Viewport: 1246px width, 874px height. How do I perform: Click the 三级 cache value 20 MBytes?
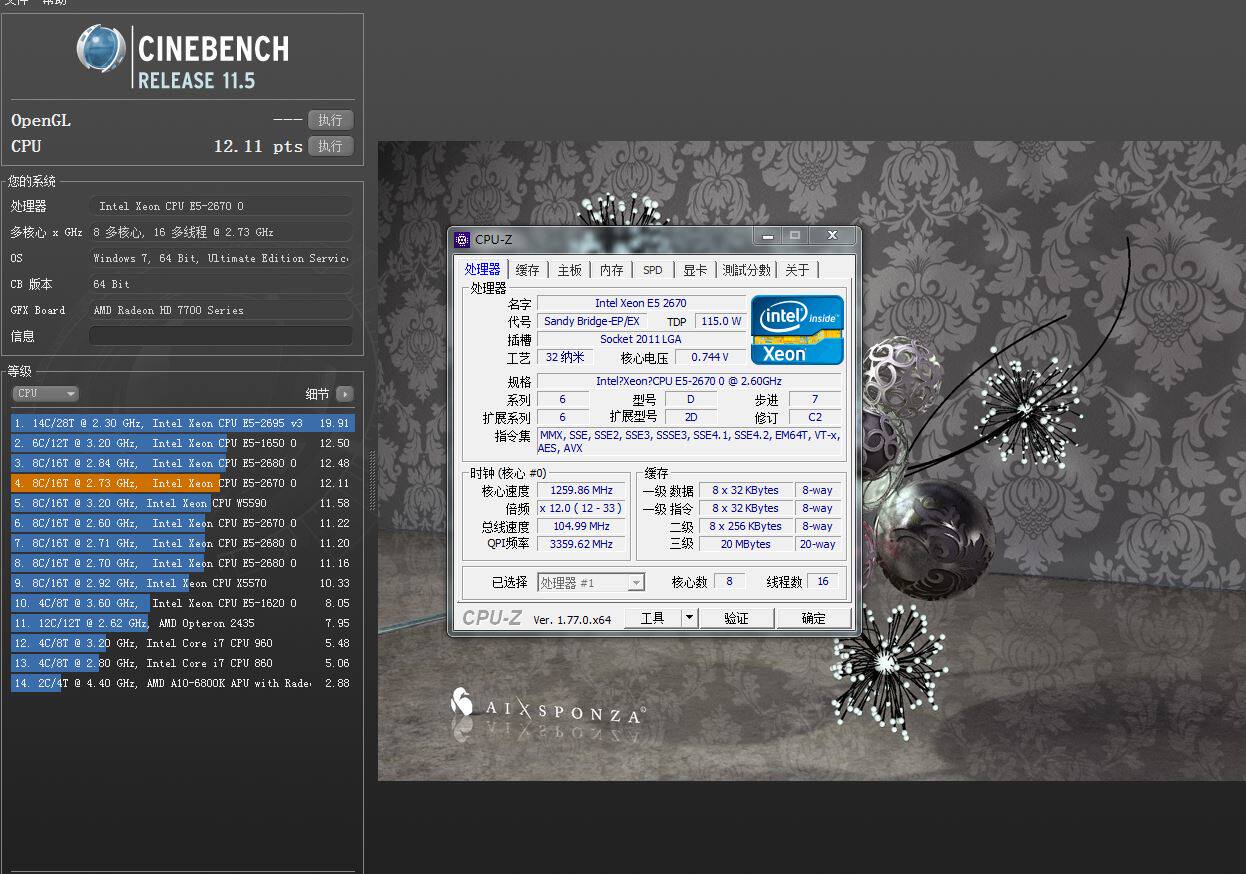tap(746, 544)
